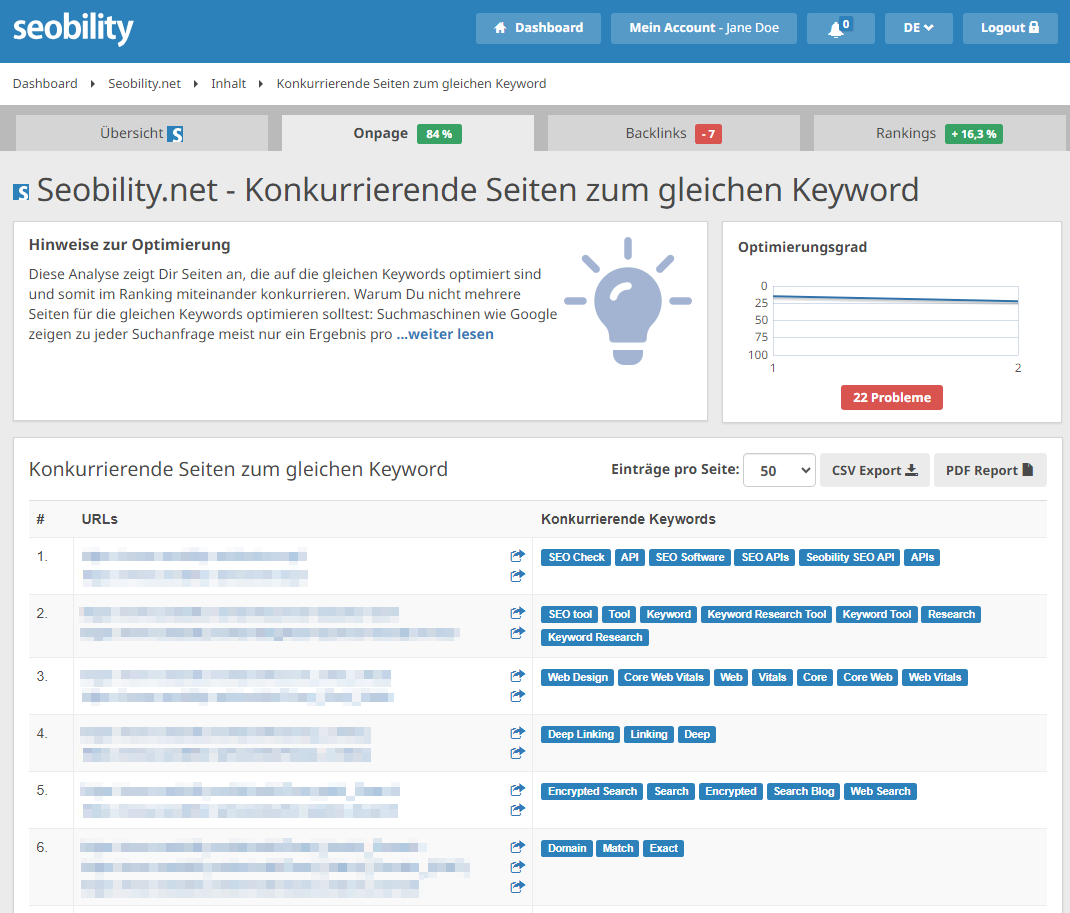Click the Deep Linking tag
The width and height of the screenshot is (1070, 913).
tap(581, 734)
